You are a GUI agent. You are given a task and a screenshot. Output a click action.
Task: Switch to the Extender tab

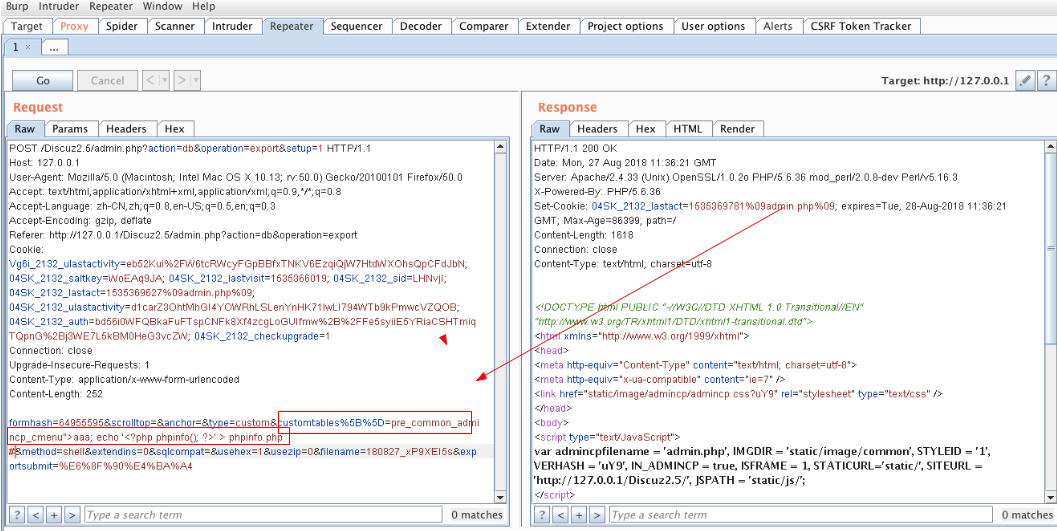click(548, 26)
